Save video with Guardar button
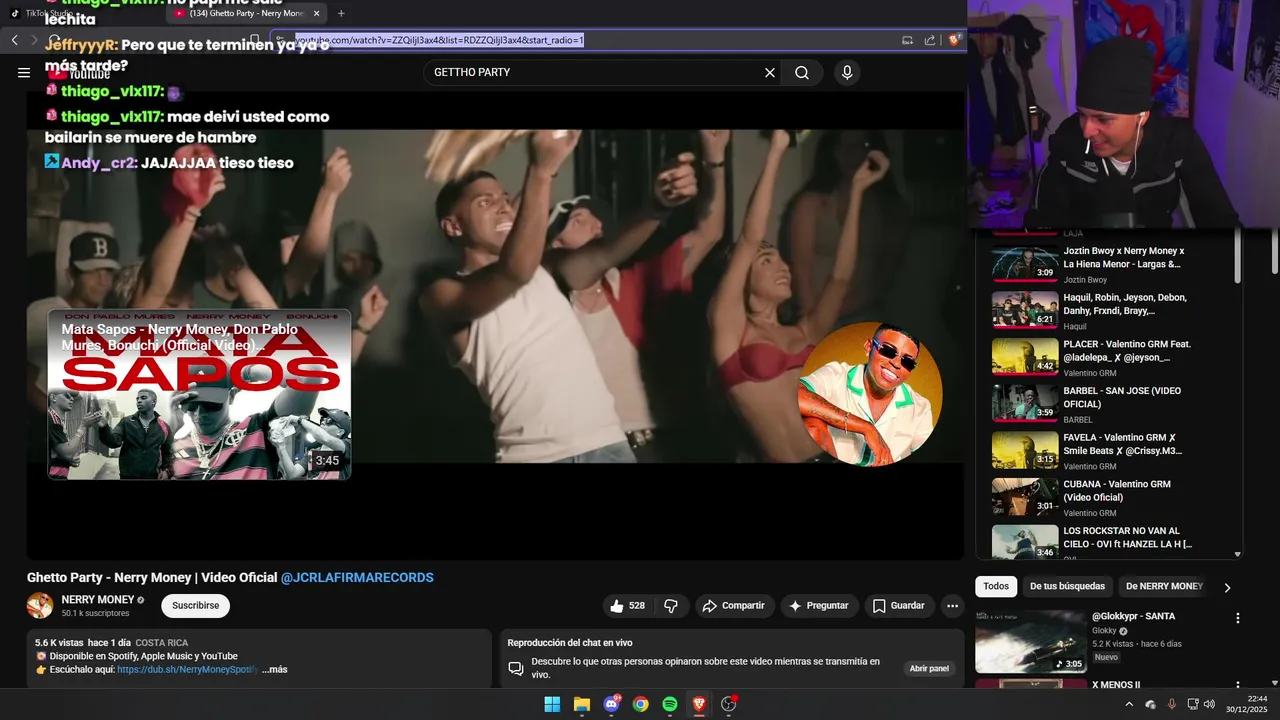This screenshot has width=1280, height=720. (898, 606)
